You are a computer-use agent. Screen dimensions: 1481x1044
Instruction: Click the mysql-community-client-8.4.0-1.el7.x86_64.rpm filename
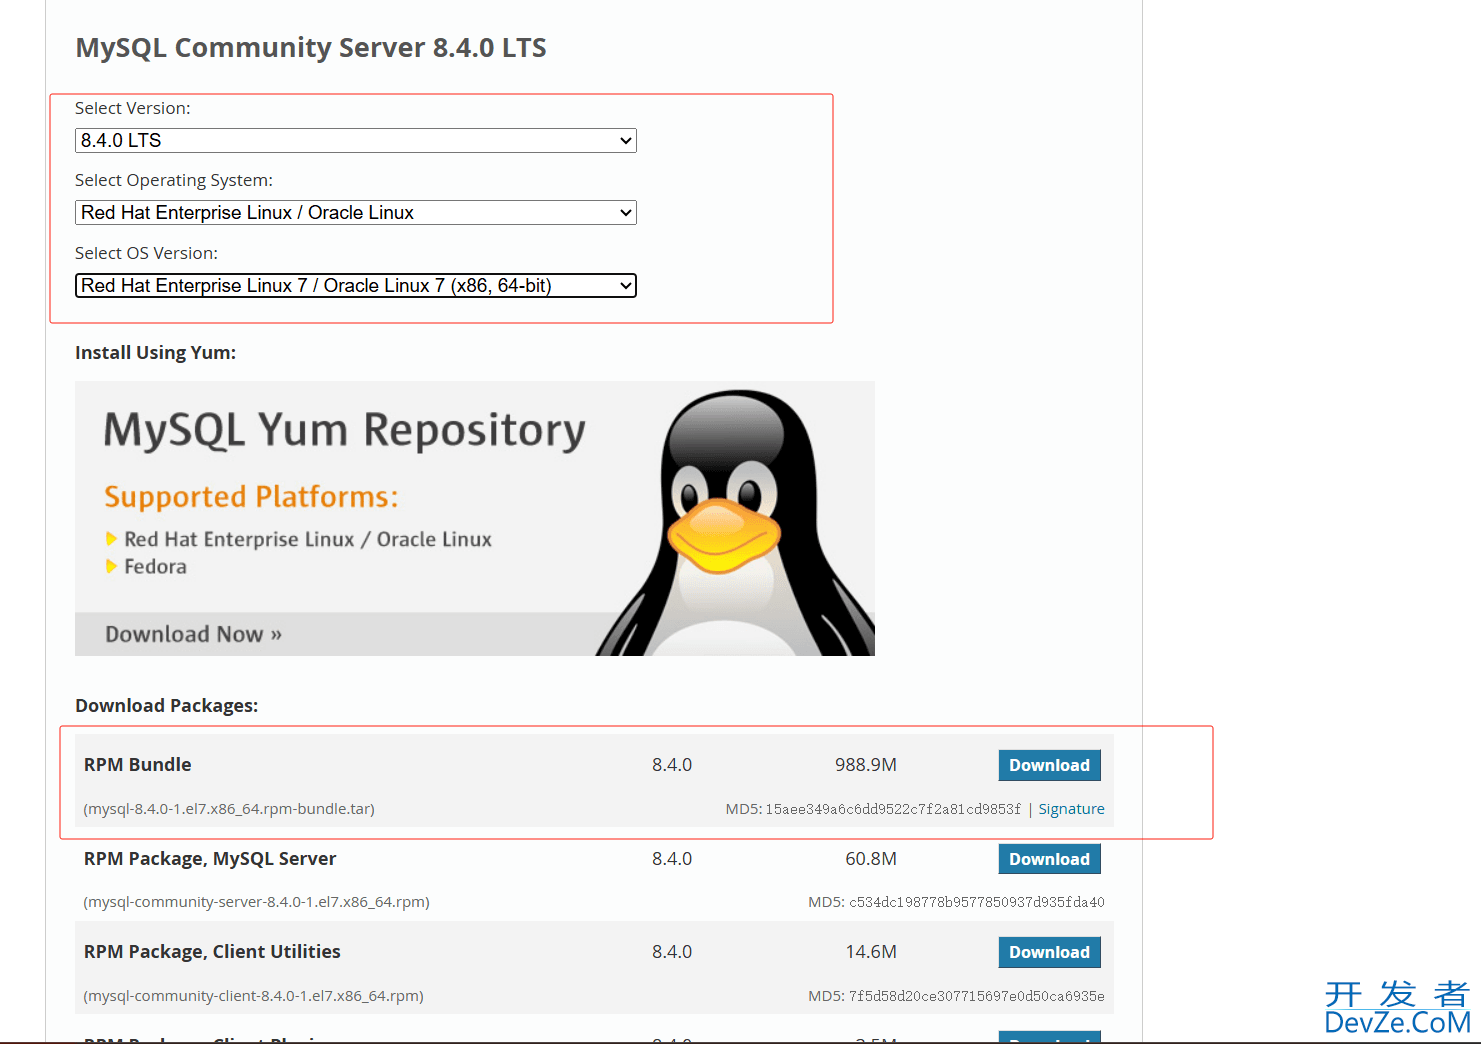[x=254, y=996]
